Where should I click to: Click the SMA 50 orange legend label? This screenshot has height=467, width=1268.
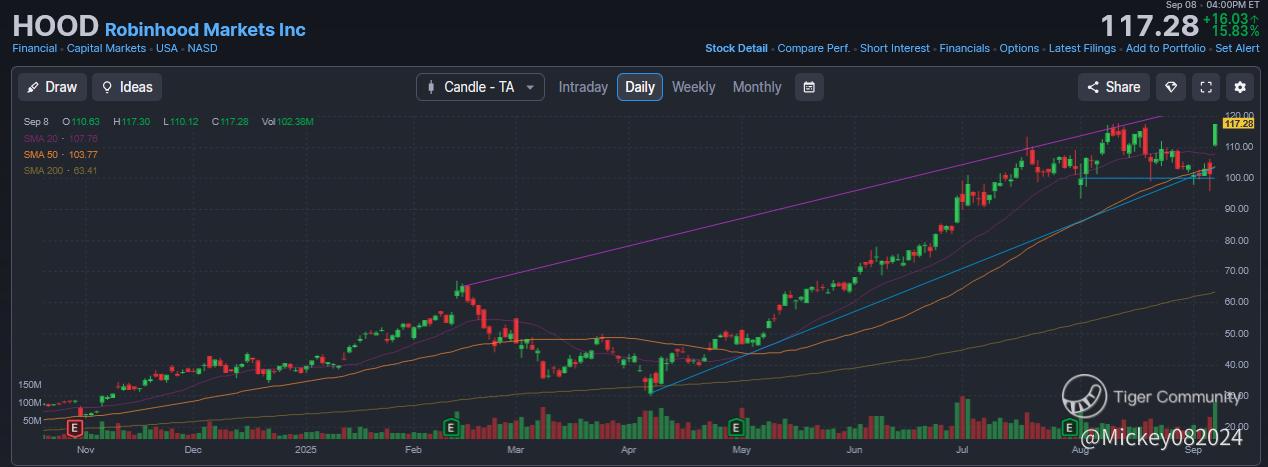coord(61,155)
